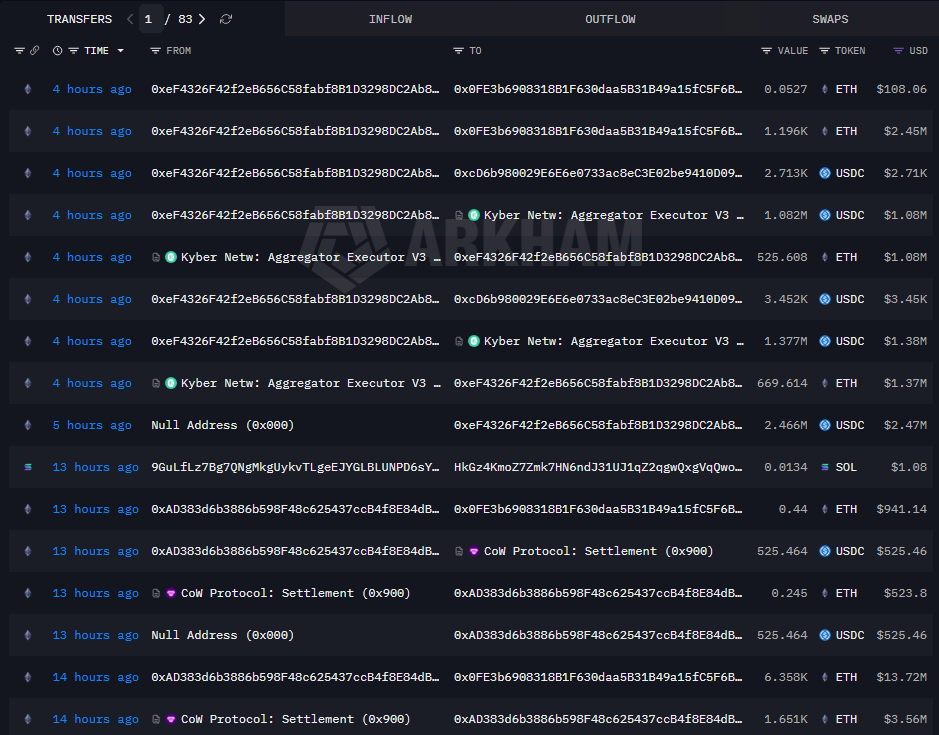Screen dimensions: 939x735
Task: Click Ethereum chain icon on $13.72M row
Action: [x=28, y=677]
